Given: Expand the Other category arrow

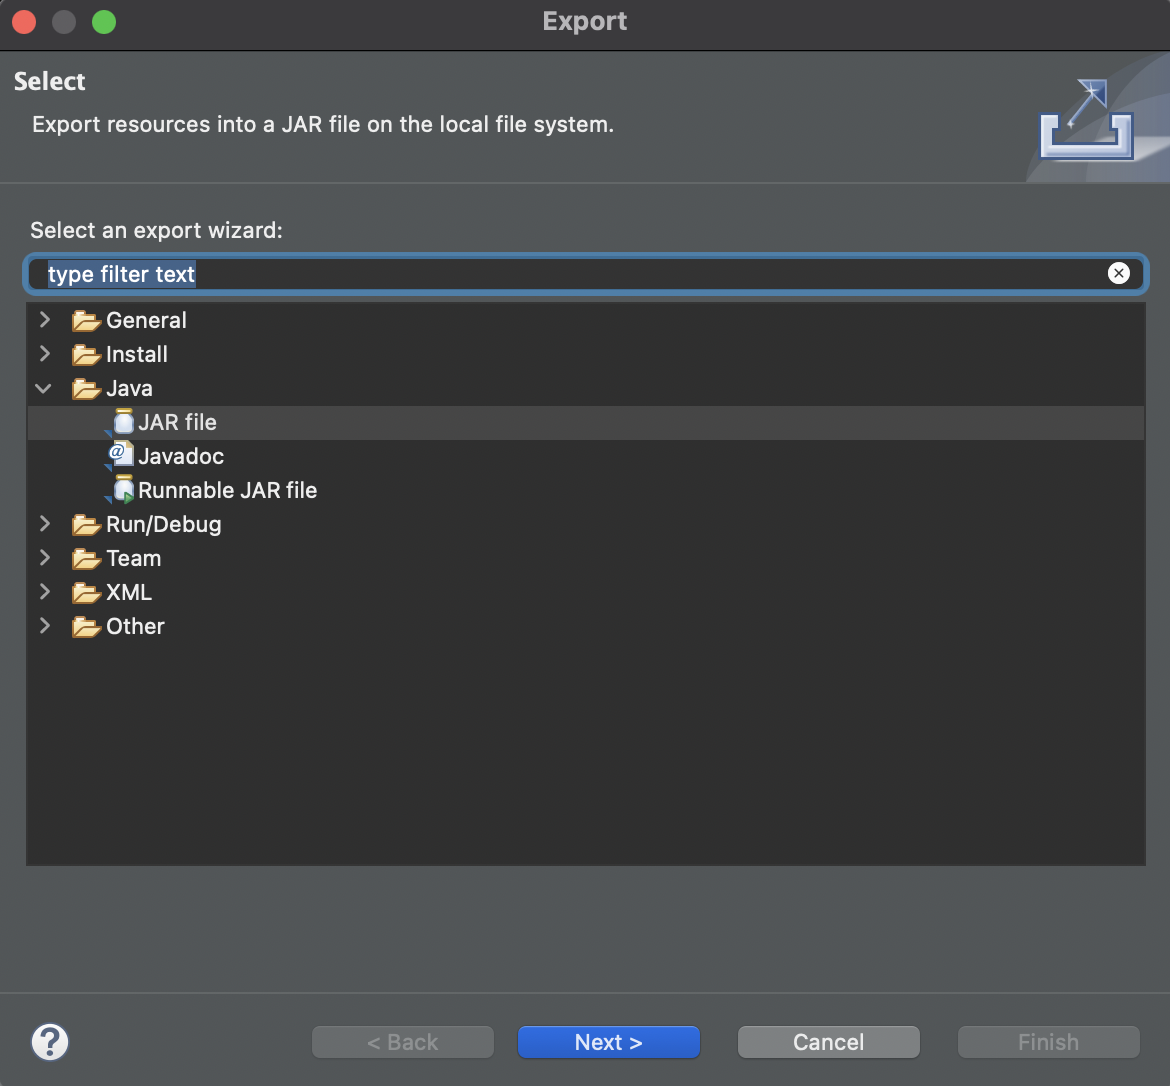Looking at the screenshot, I should (44, 626).
